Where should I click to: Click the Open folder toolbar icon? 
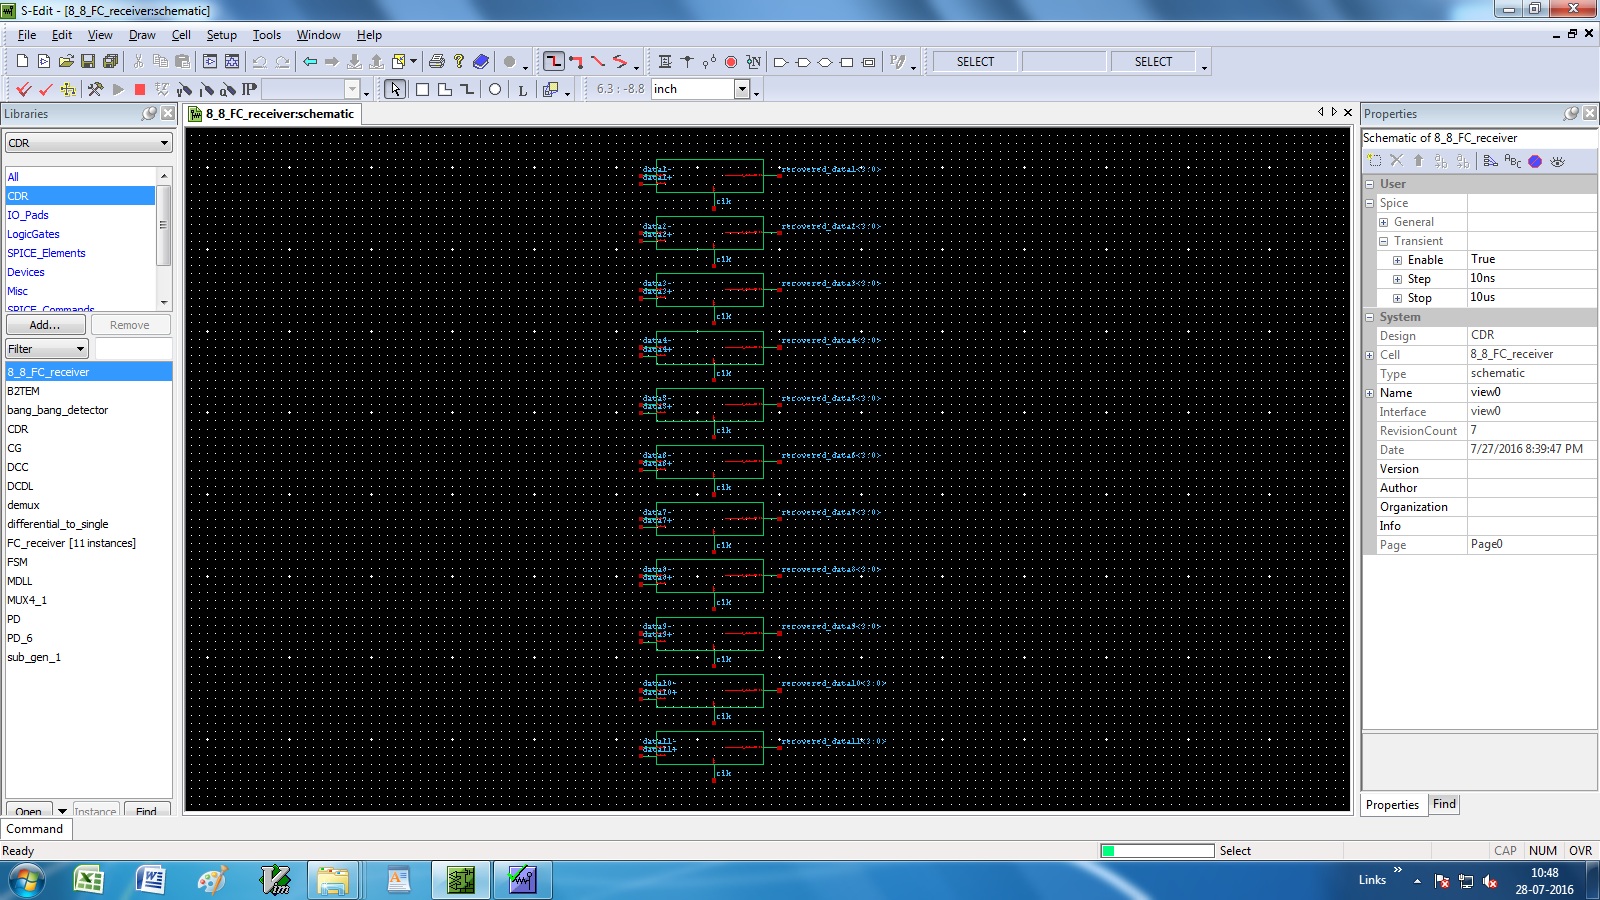tap(66, 62)
